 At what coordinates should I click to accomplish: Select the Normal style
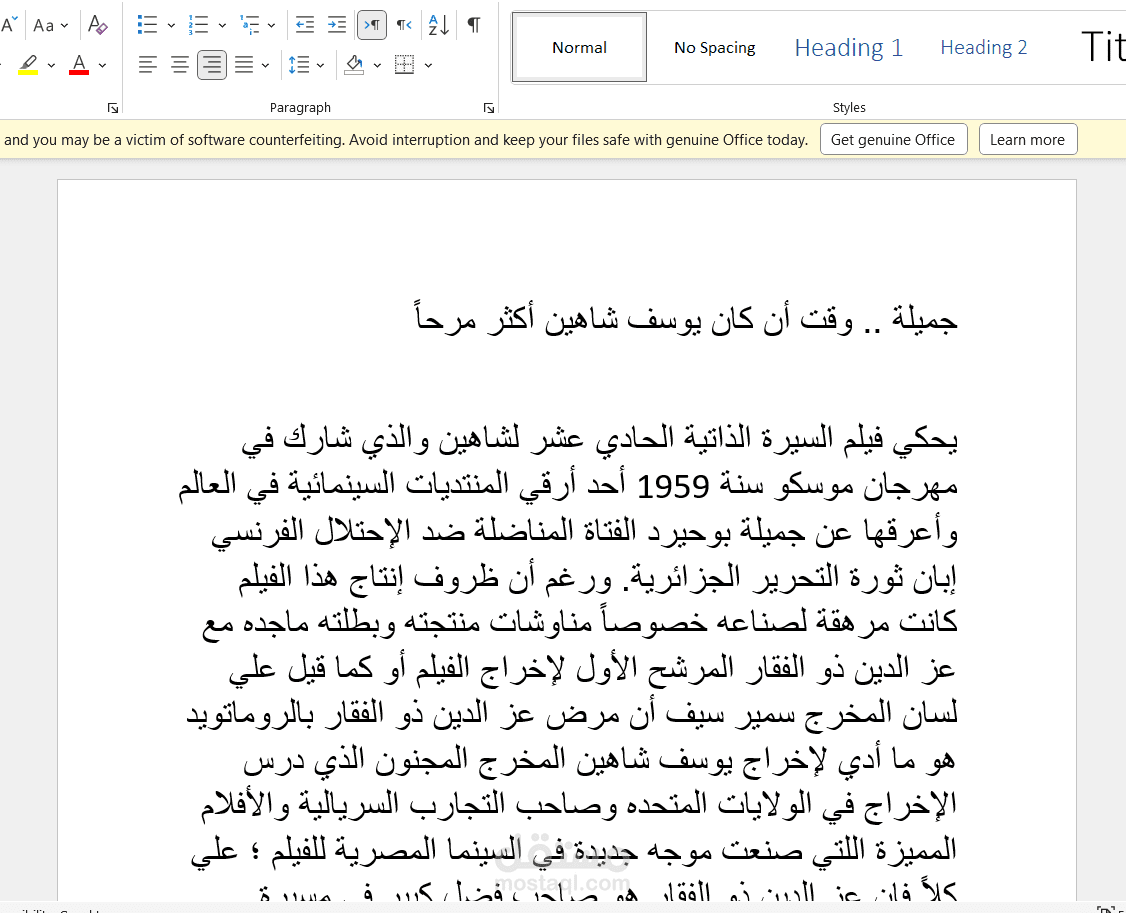(x=579, y=47)
